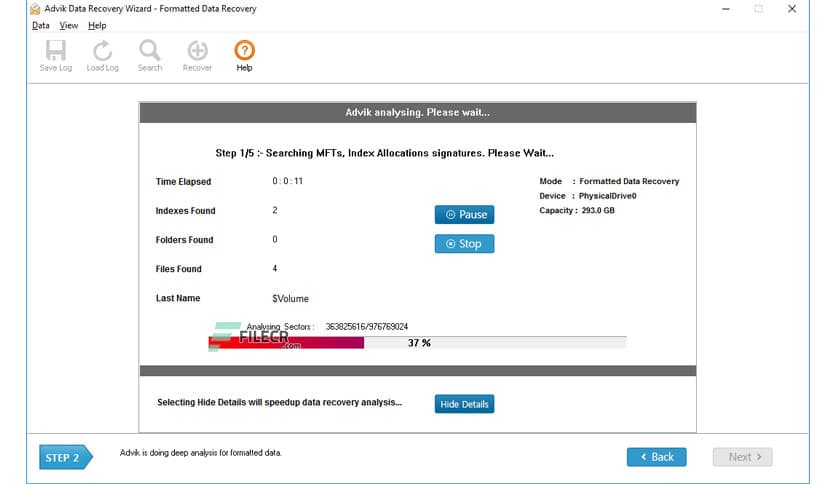Select the 'Step 1/5' status message

[384, 153]
